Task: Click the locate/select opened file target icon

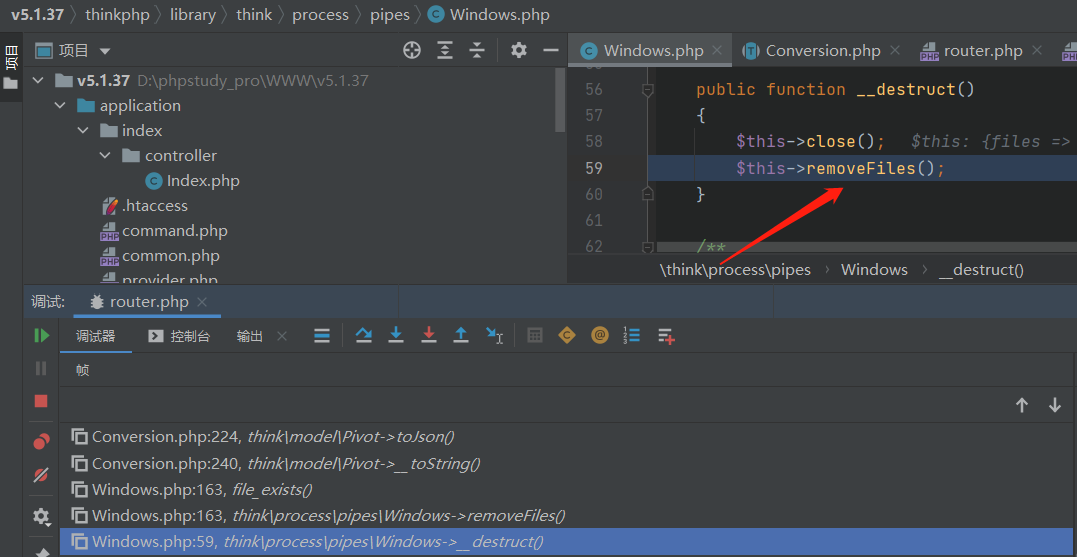Action: pyautogui.click(x=411, y=50)
